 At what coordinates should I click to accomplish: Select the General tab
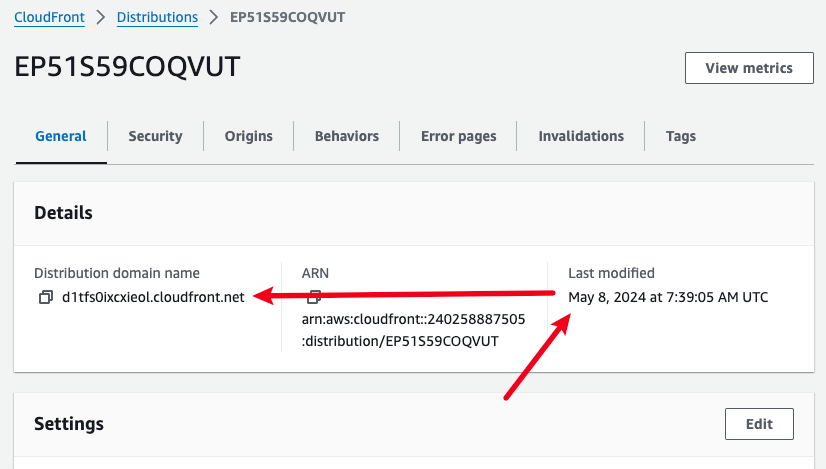click(61, 136)
